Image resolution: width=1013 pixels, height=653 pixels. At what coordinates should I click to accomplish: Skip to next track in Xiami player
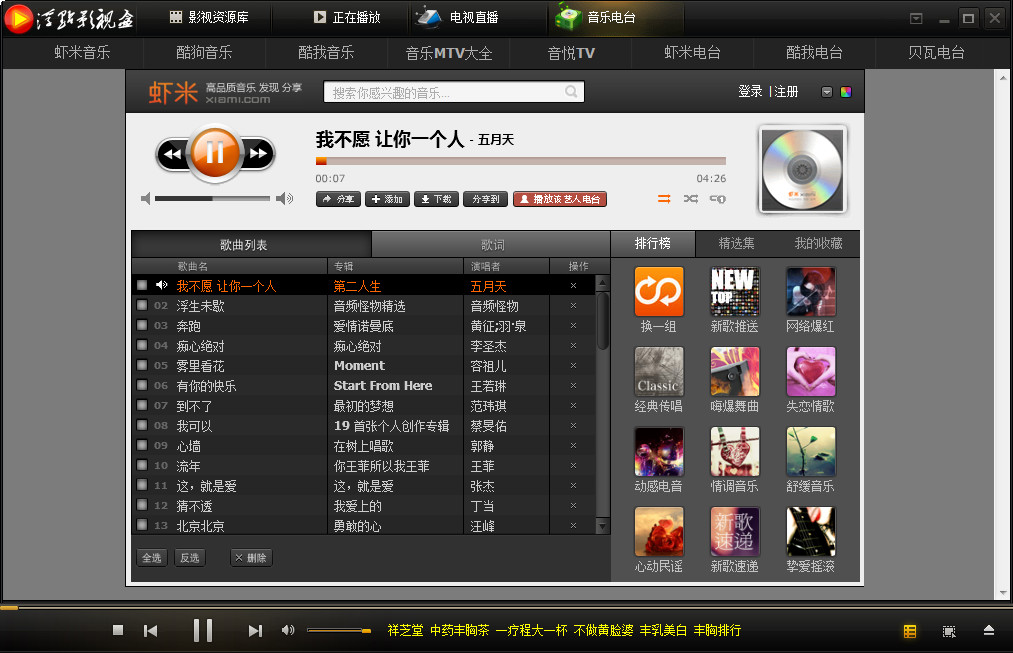(258, 154)
